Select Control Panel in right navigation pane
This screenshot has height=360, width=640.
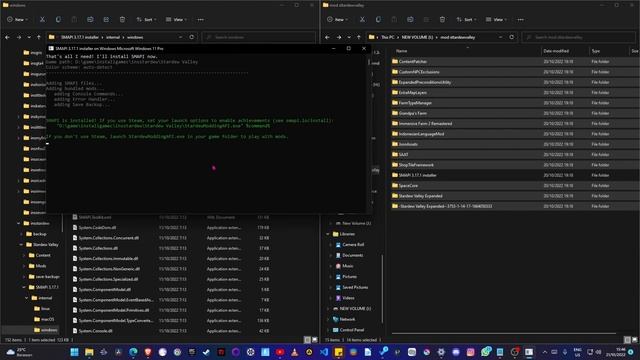348,330
